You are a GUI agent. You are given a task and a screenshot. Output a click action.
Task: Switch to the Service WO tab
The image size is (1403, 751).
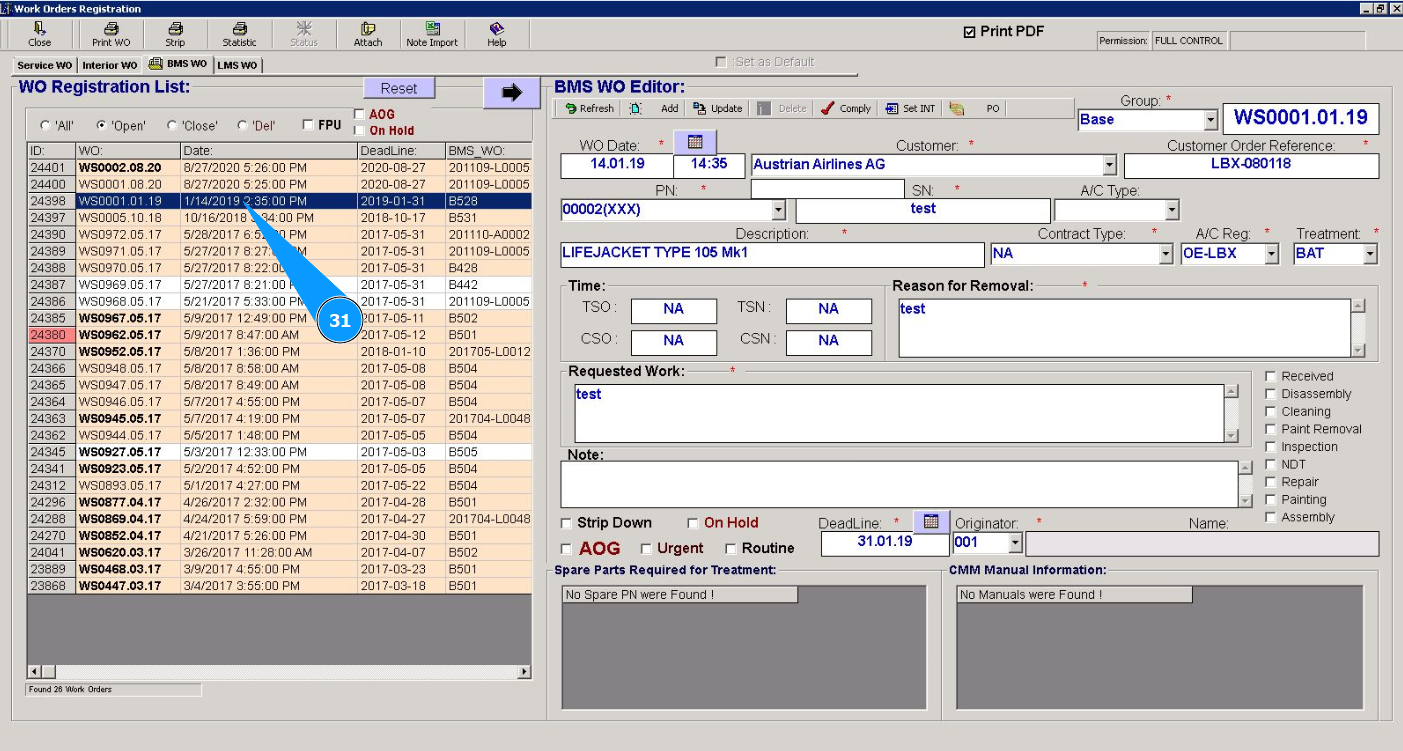coord(44,65)
